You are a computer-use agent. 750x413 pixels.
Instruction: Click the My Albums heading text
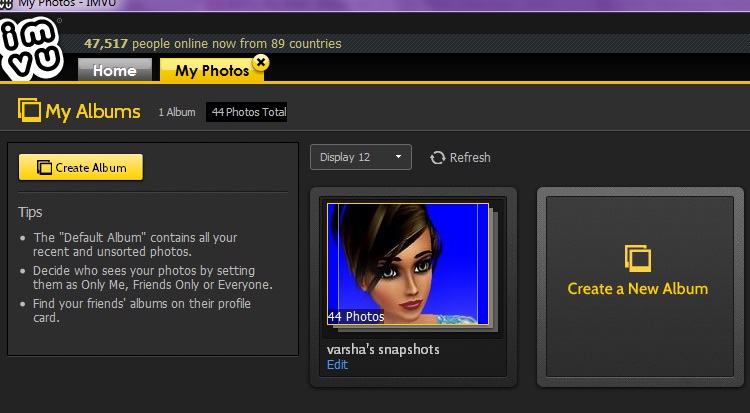93,112
